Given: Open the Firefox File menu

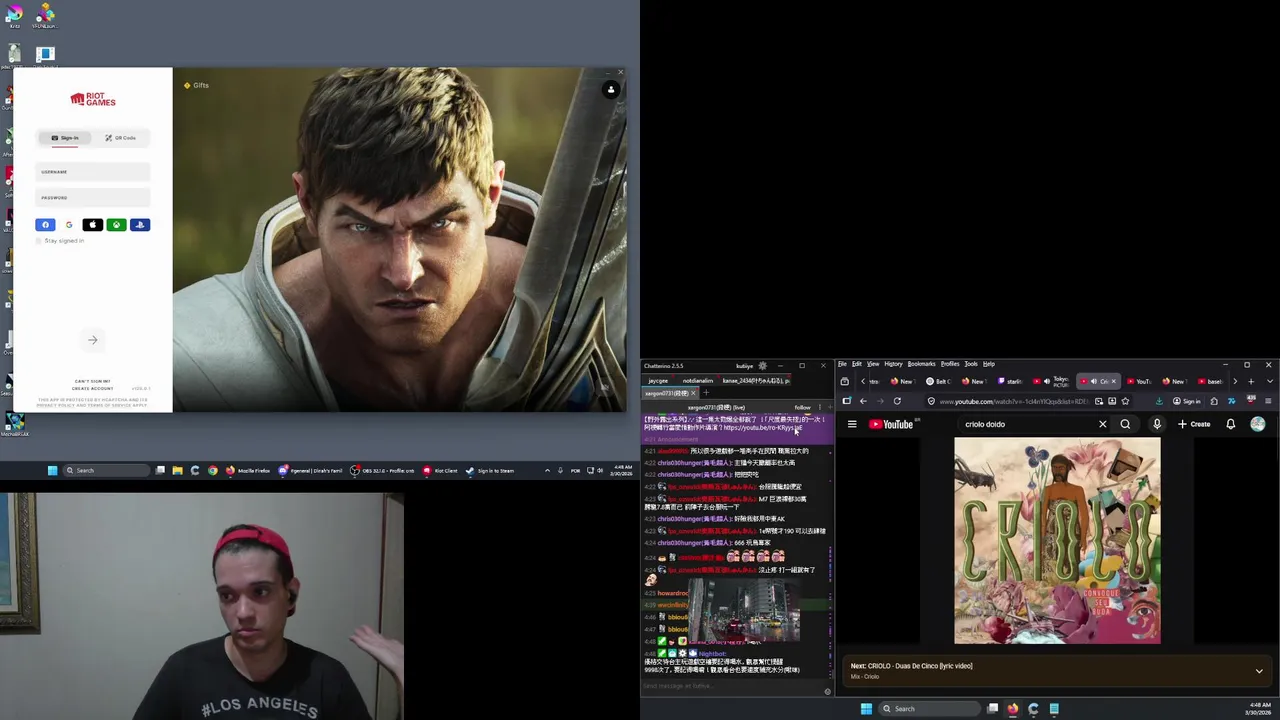Looking at the screenshot, I should pos(842,364).
